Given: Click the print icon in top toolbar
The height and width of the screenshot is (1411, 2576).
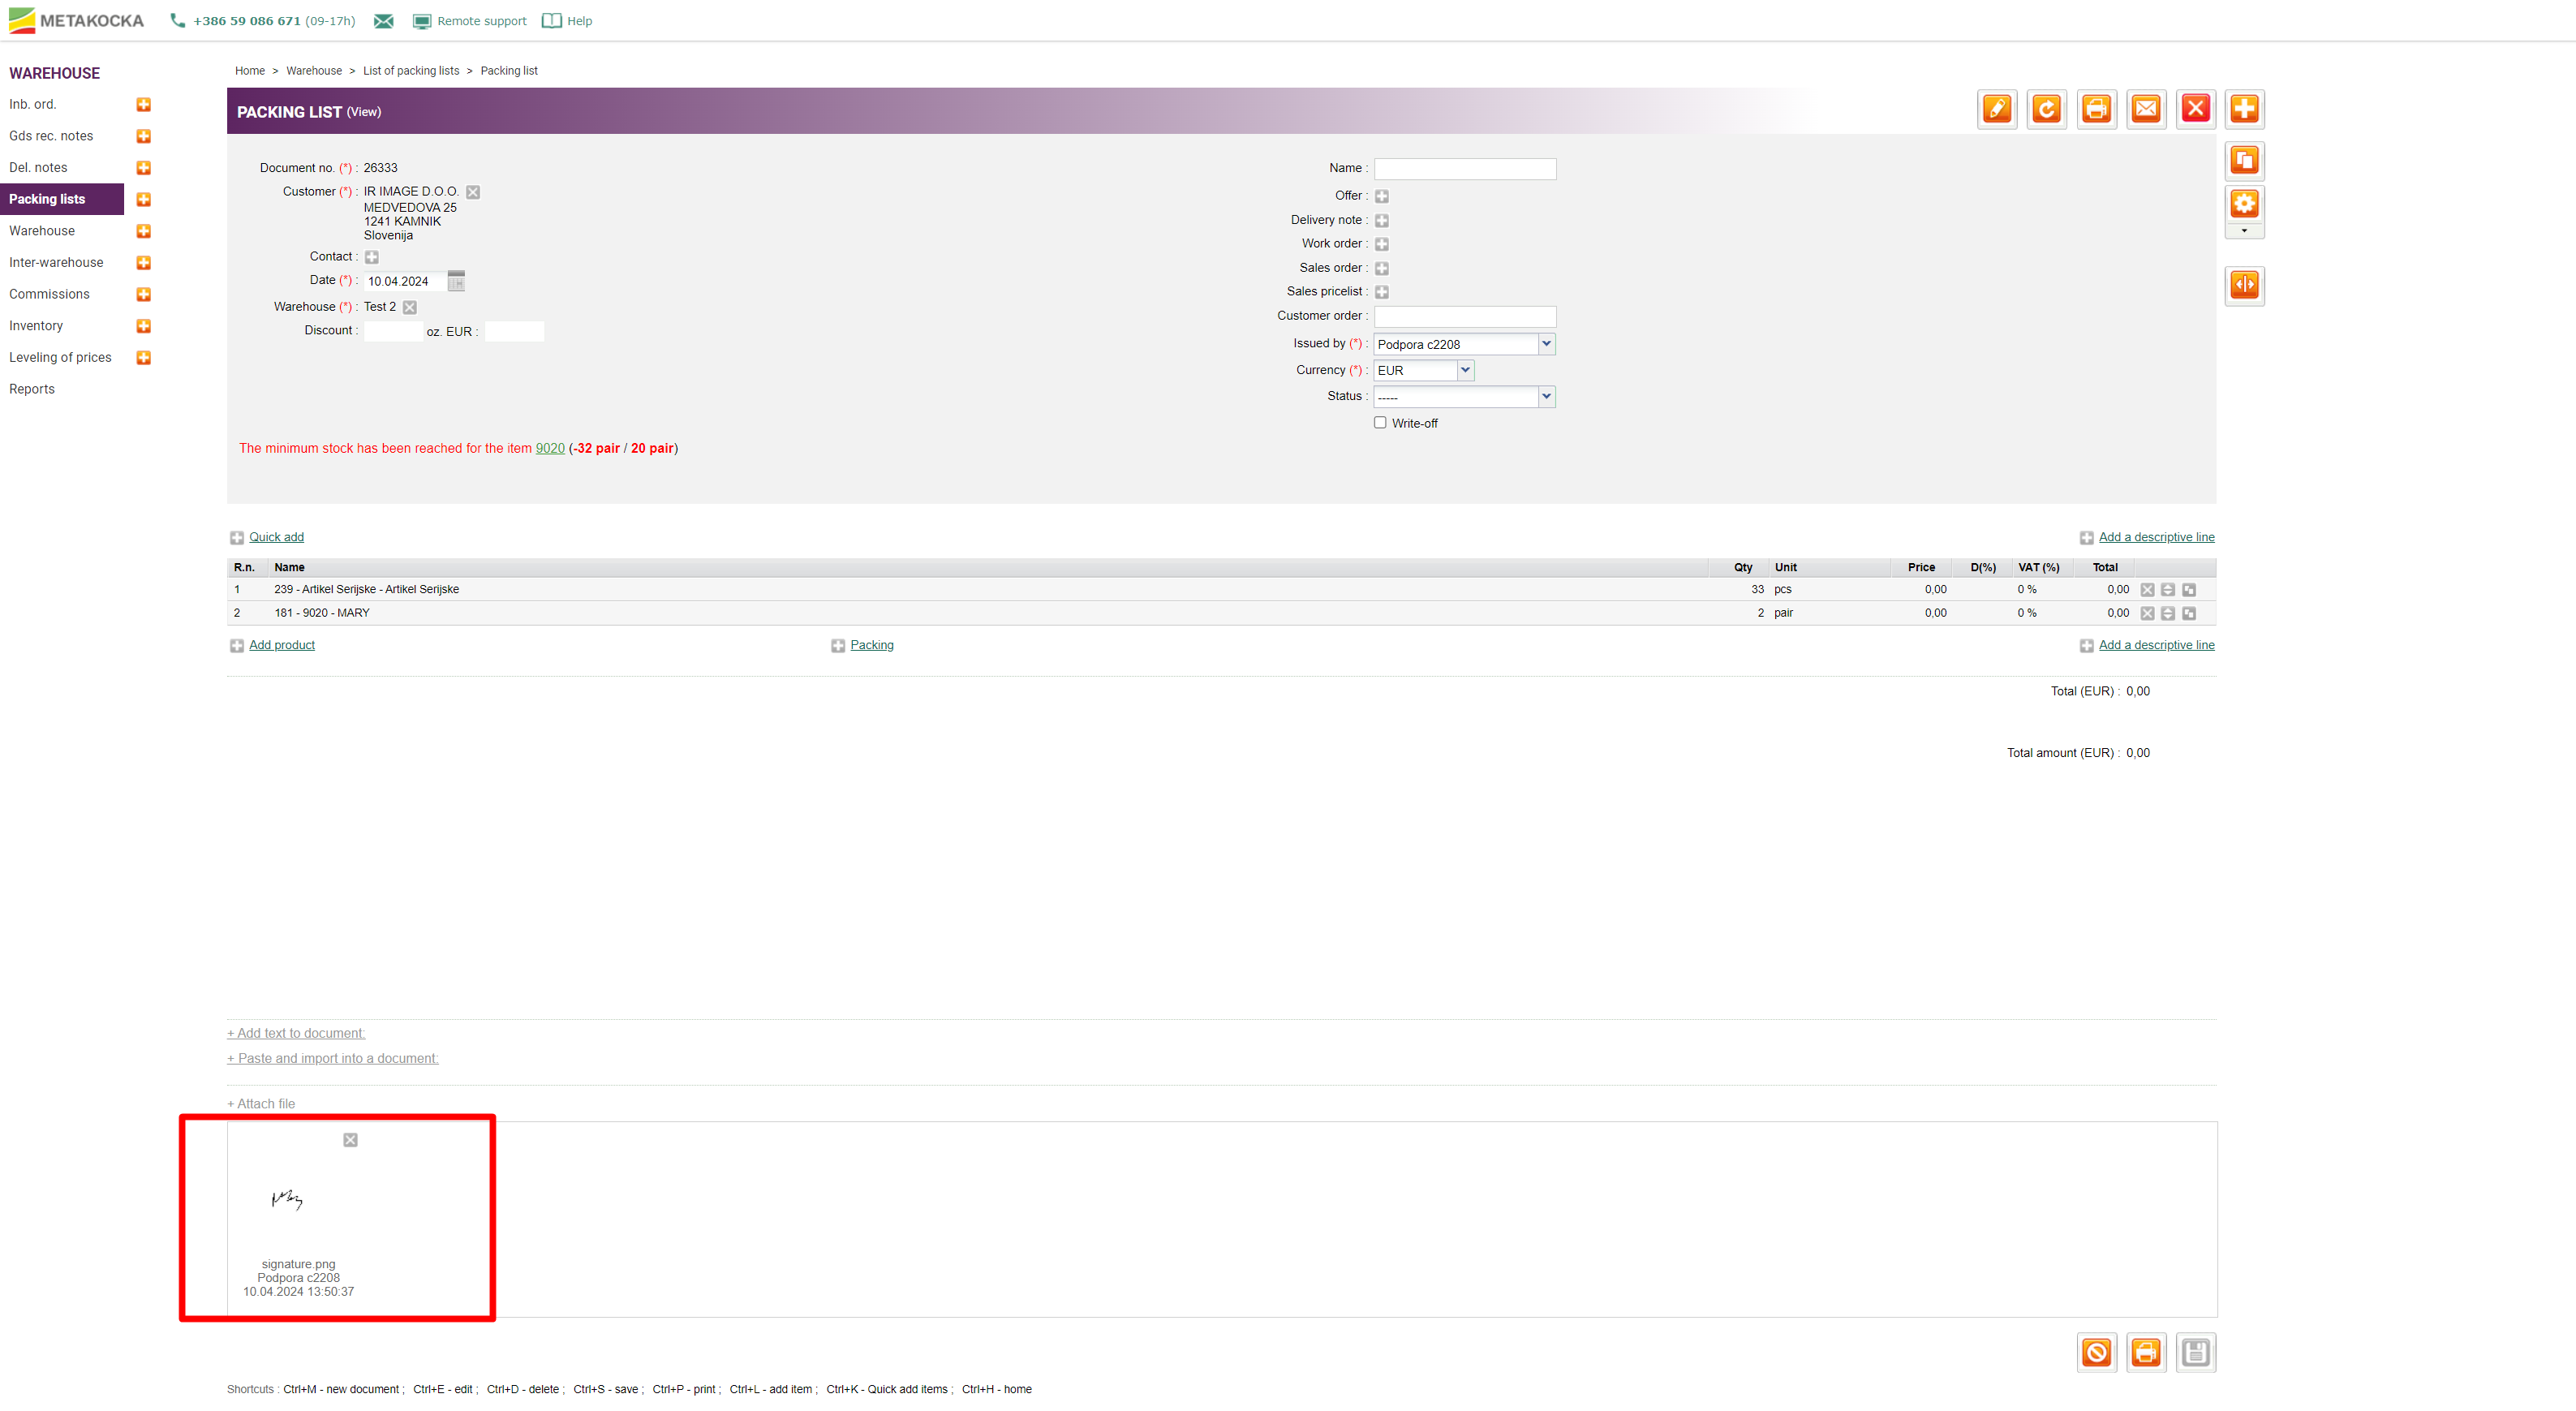Looking at the screenshot, I should 2096,109.
